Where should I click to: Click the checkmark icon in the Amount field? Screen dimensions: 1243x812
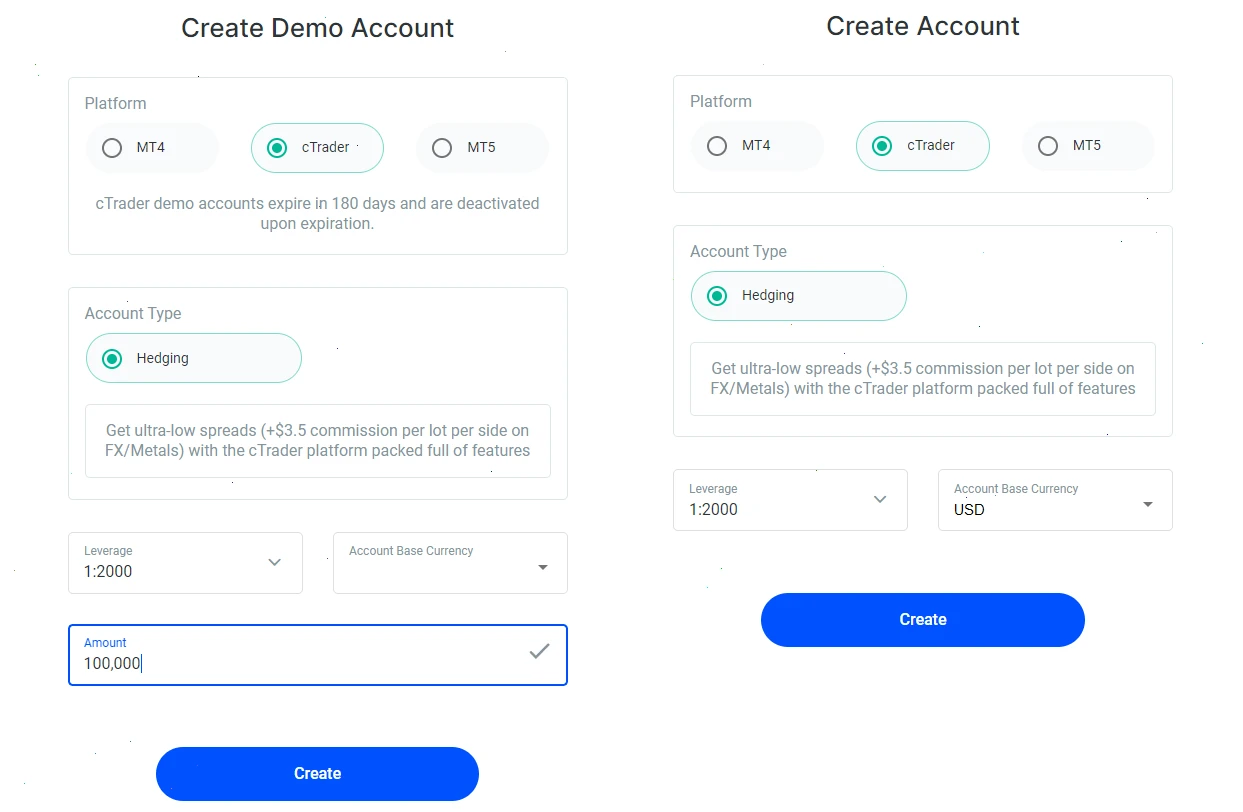click(x=539, y=651)
